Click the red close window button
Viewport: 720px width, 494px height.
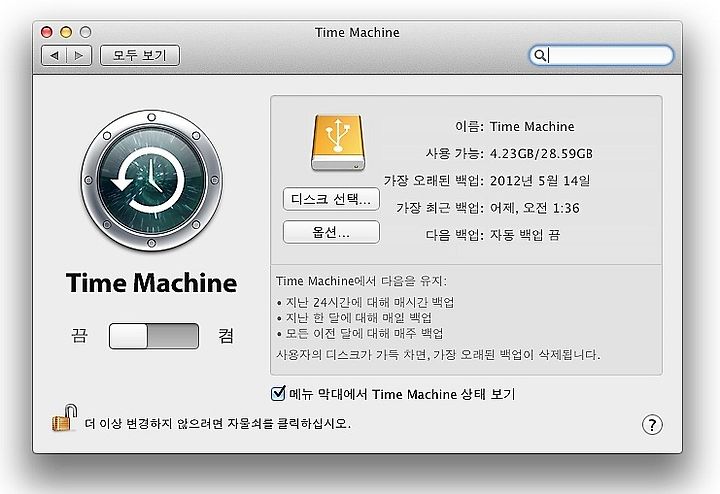[x=47, y=32]
